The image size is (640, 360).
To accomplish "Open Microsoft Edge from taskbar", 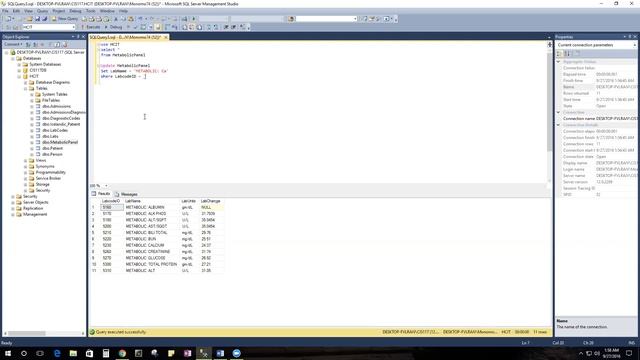I will pyautogui.click(x=57, y=353).
